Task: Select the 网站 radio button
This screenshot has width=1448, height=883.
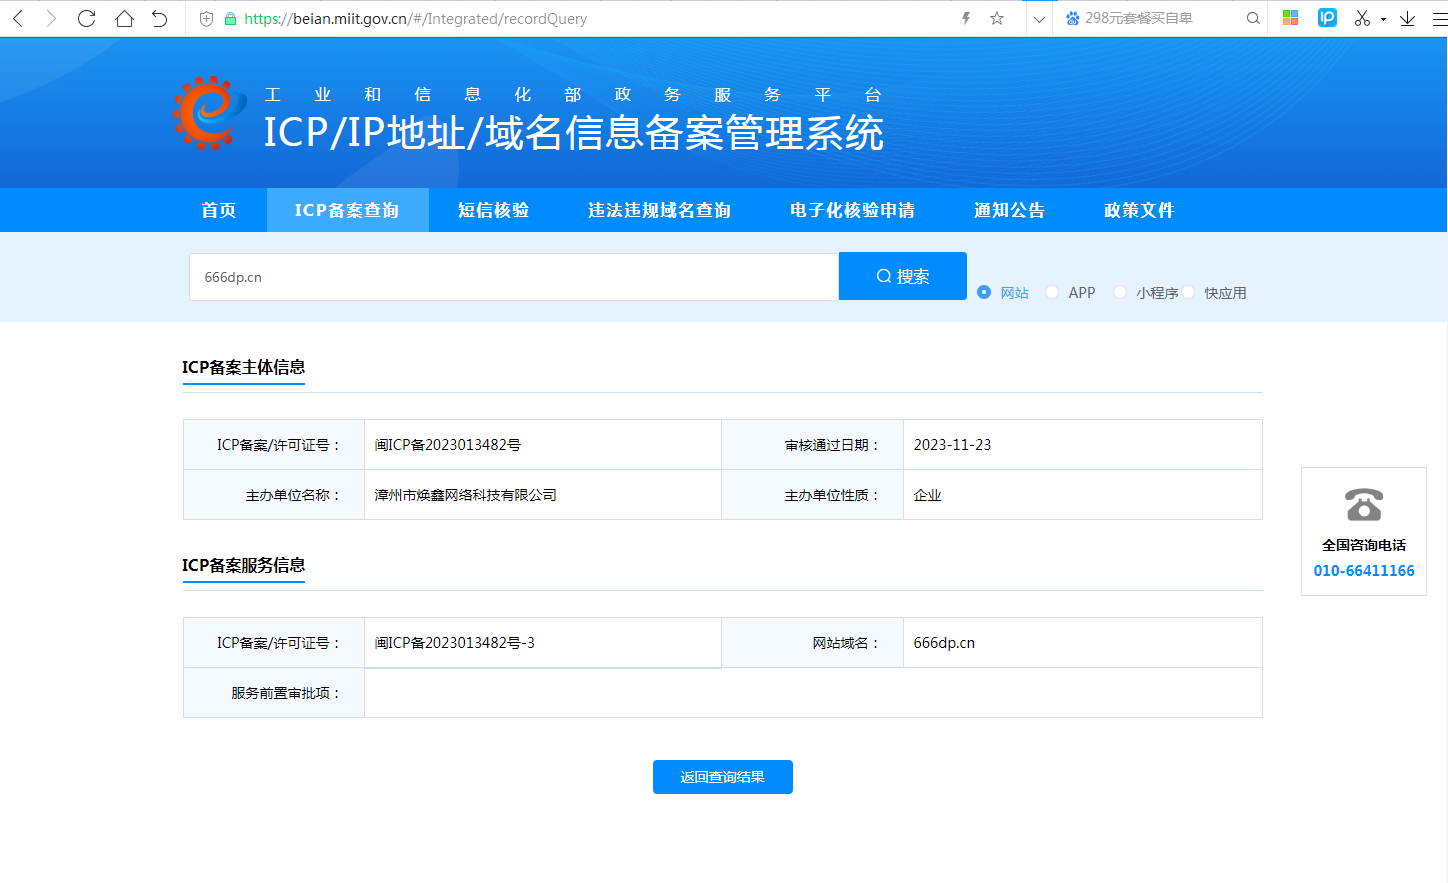Action: click(x=984, y=292)
